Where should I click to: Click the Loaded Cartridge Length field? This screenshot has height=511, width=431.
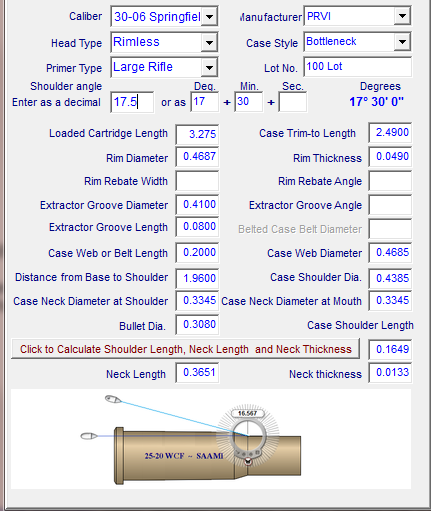(197, 134)
